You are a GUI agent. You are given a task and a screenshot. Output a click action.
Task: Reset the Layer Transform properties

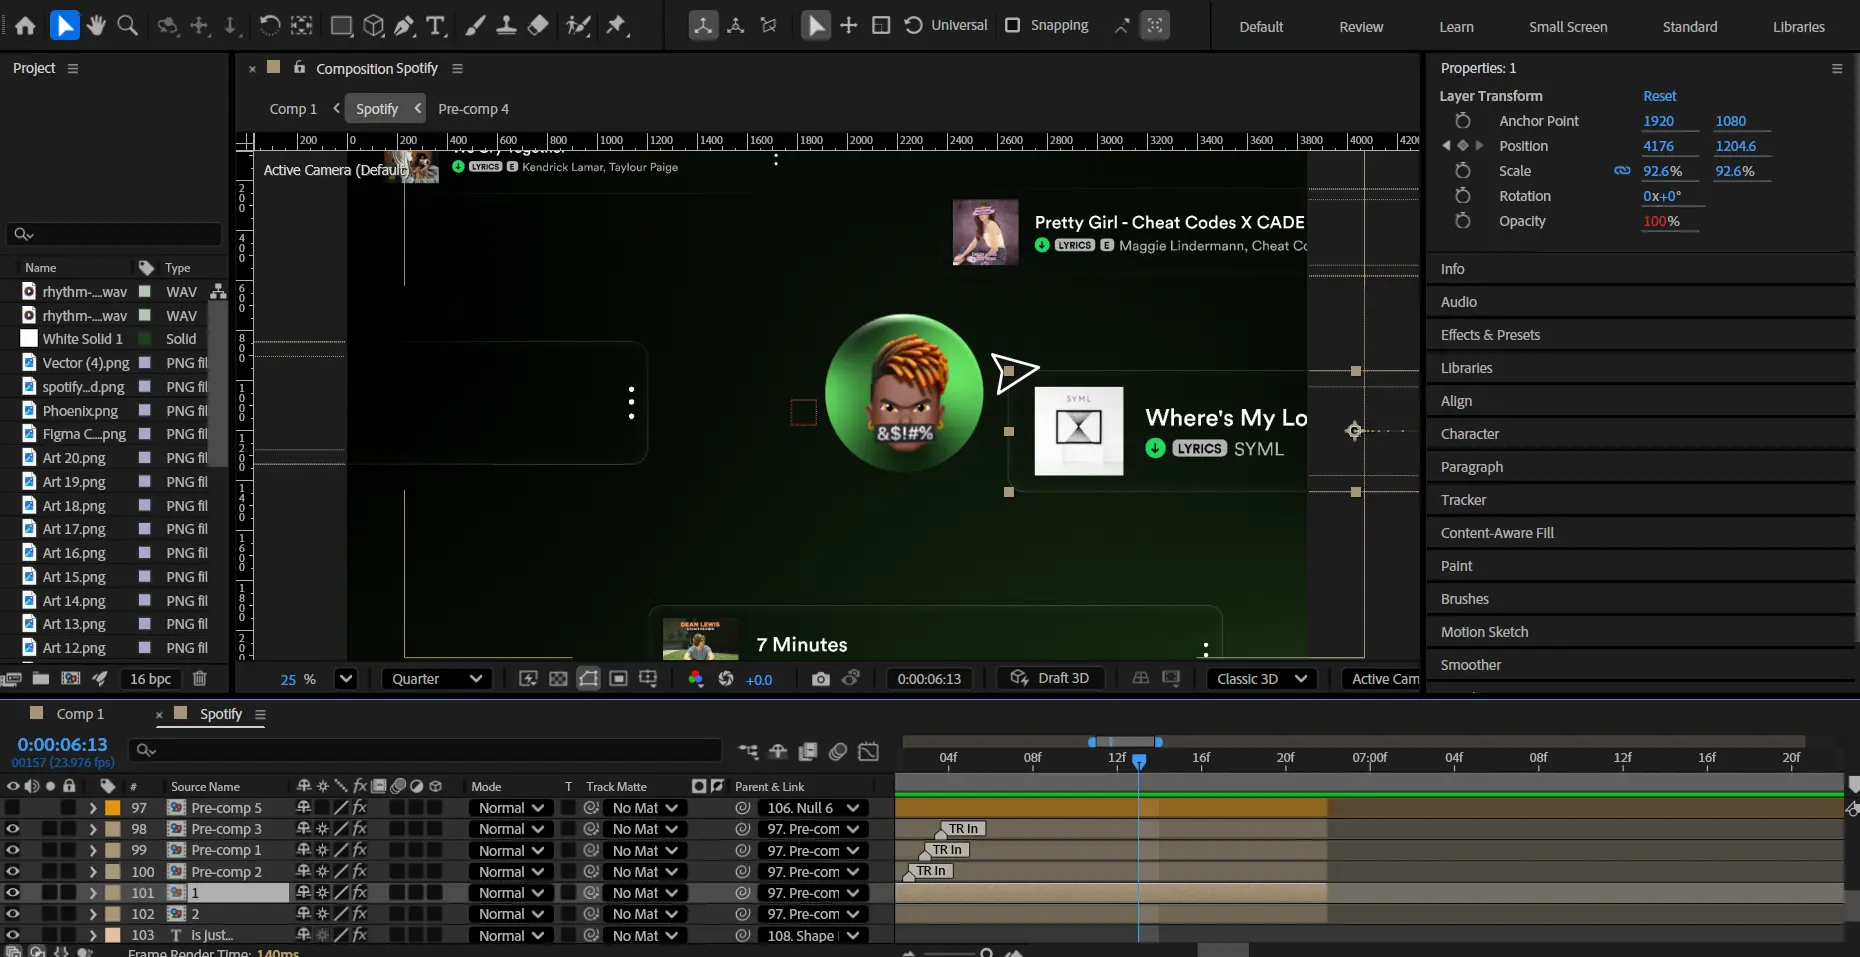[x=1659, y=96]
